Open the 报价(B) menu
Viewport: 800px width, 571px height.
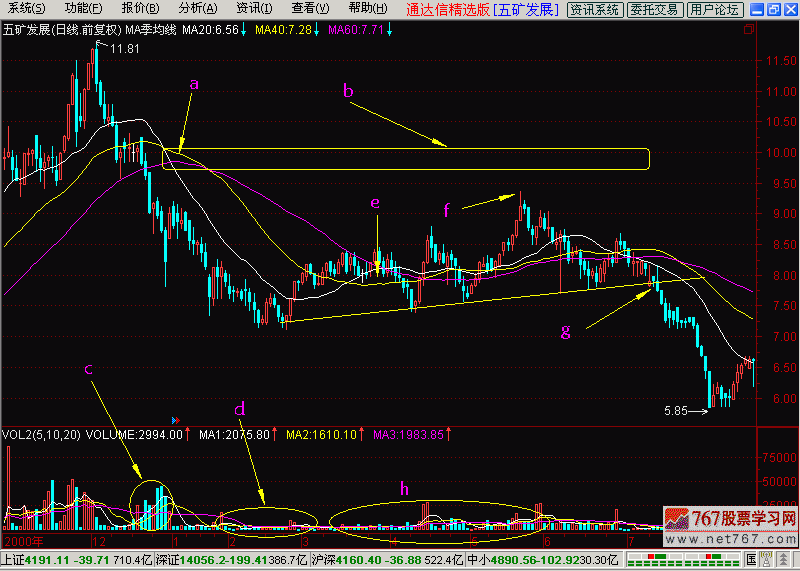(x=140, y=9)
